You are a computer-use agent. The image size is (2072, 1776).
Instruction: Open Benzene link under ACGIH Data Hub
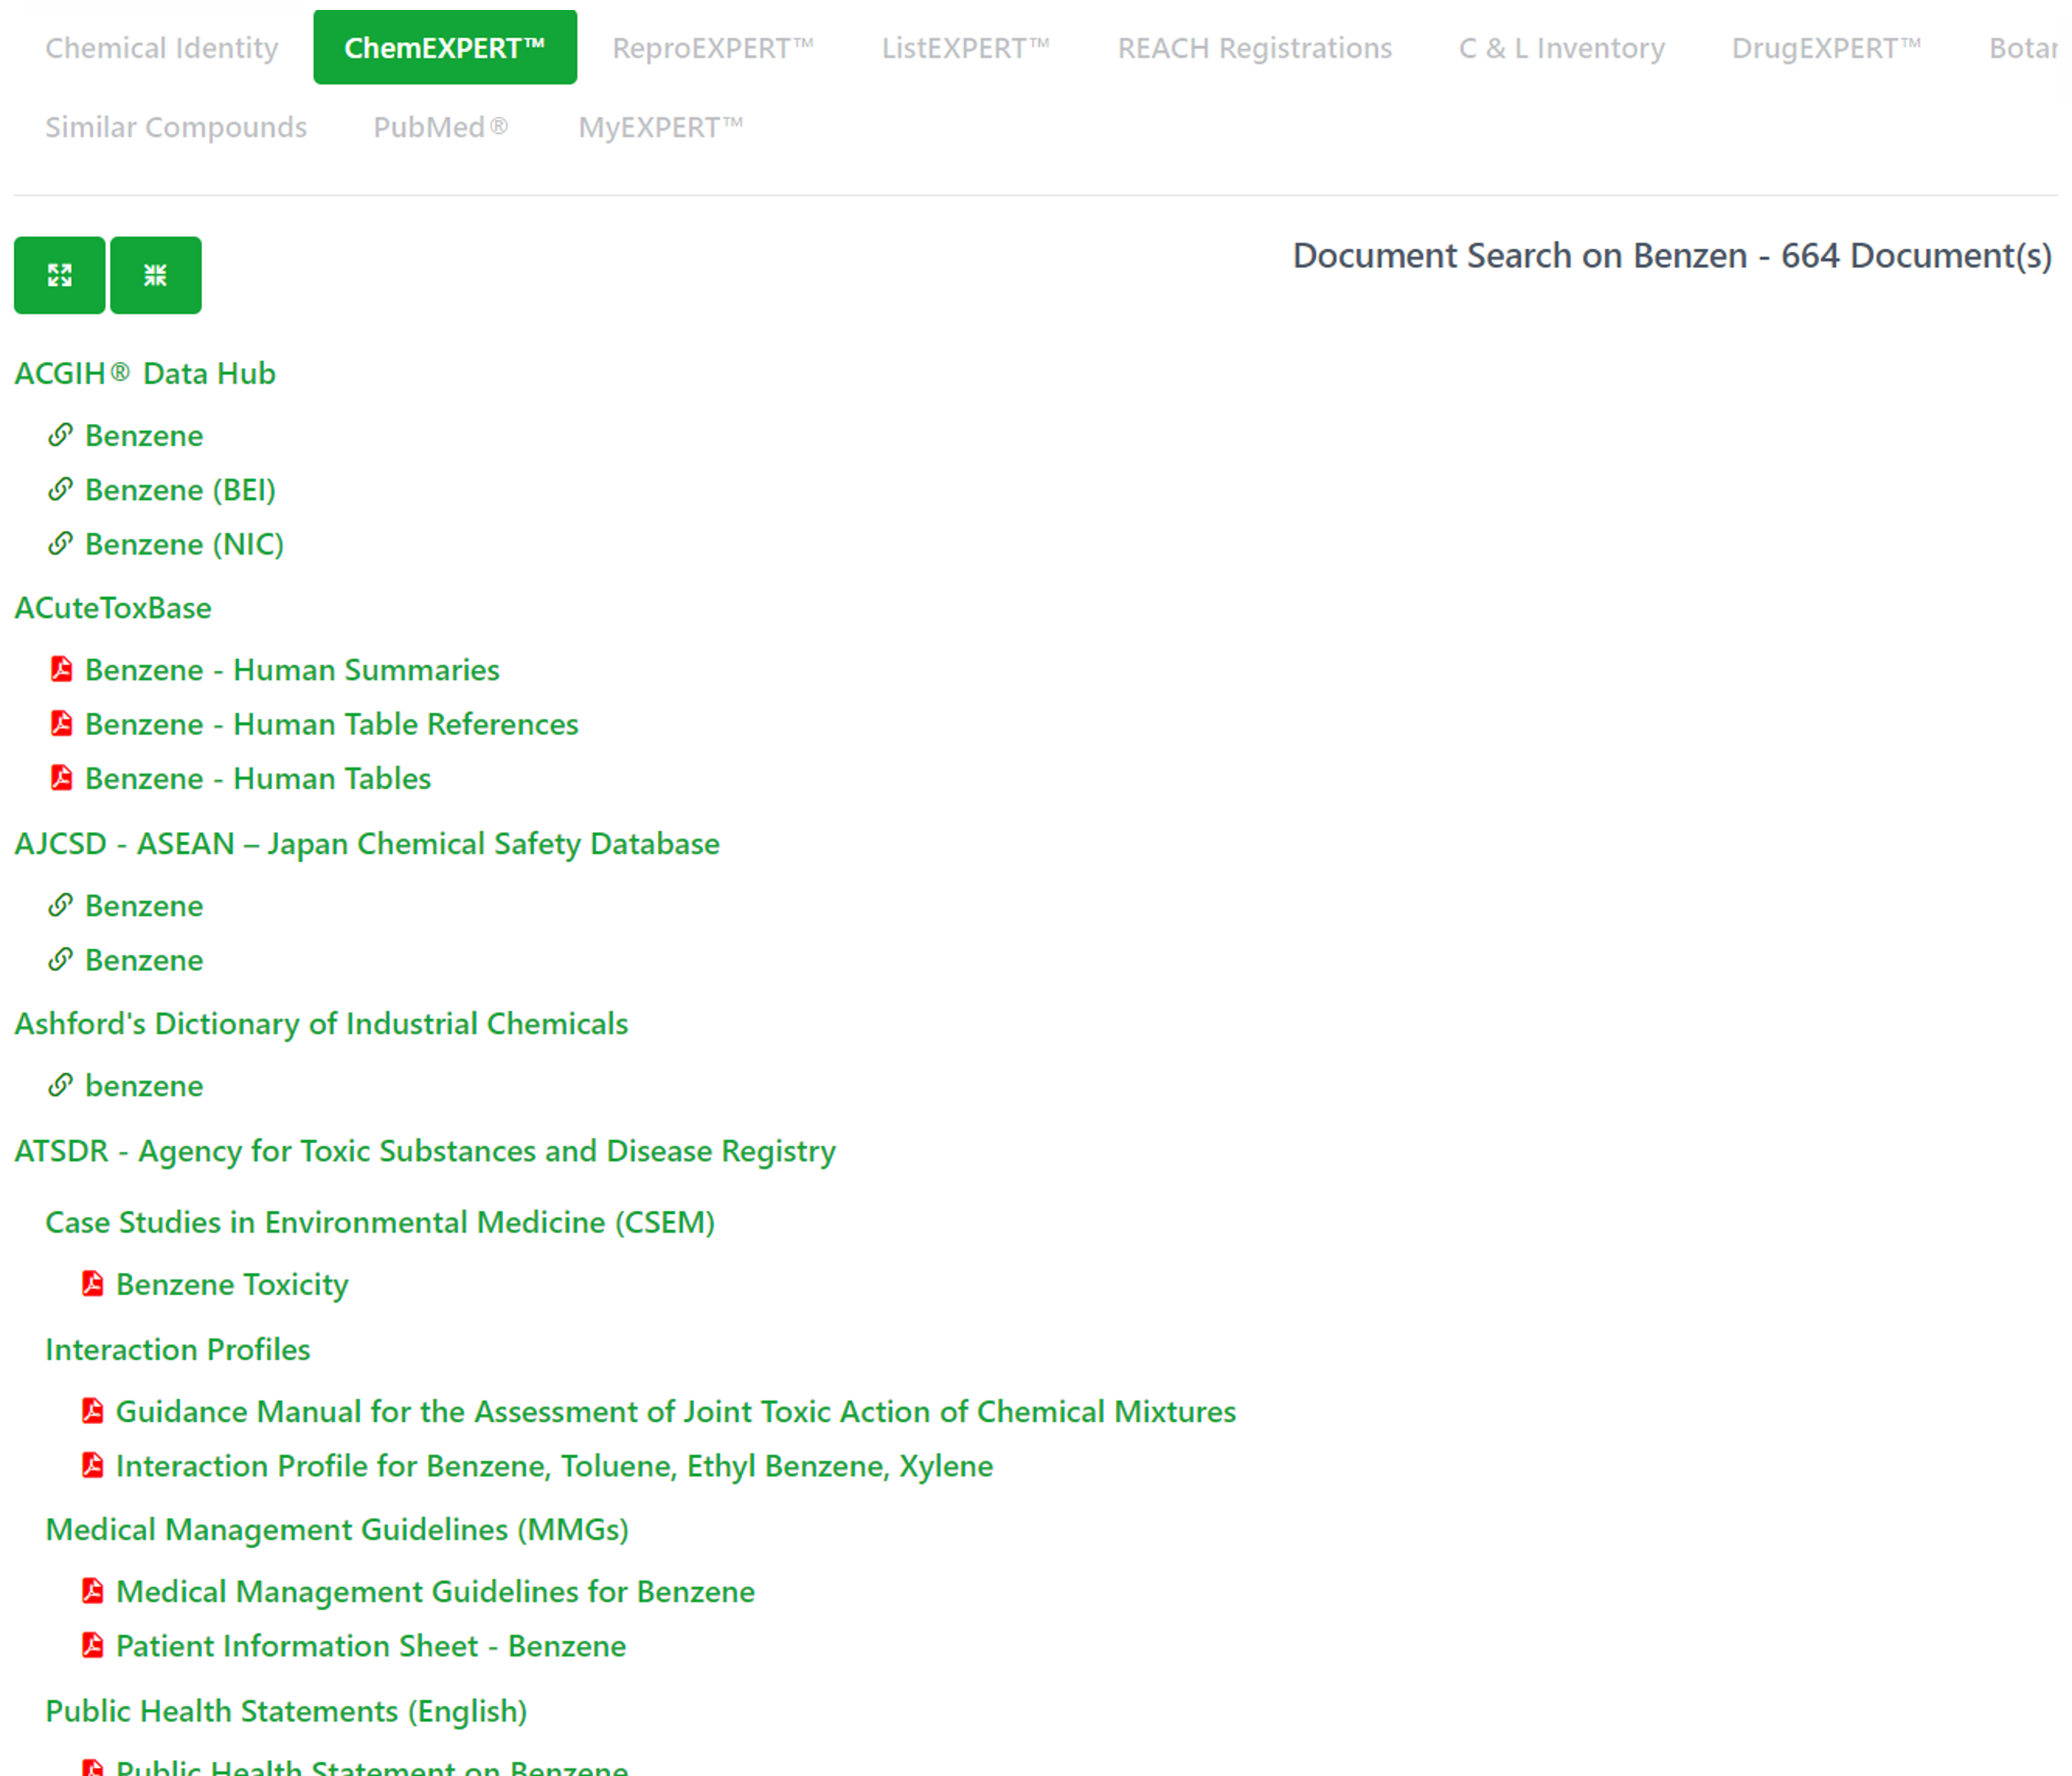[x=144, y=435]
